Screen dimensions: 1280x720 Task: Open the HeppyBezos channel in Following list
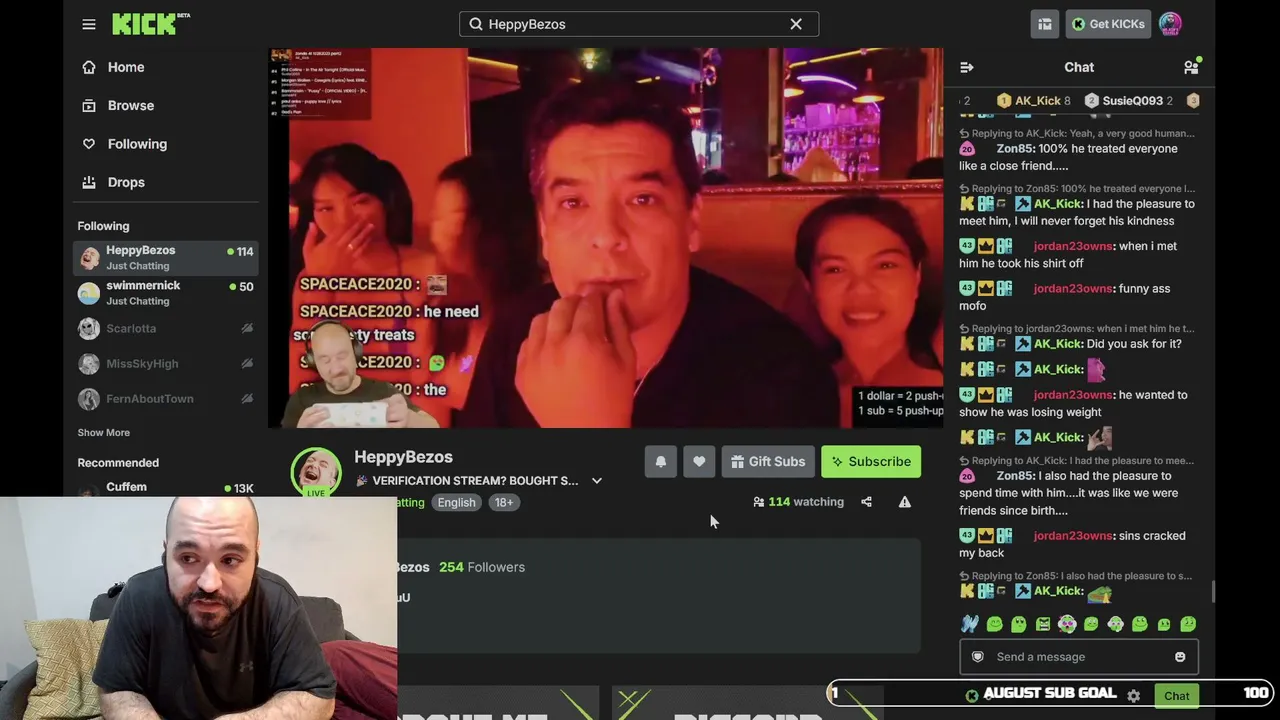tap(166, 258)
